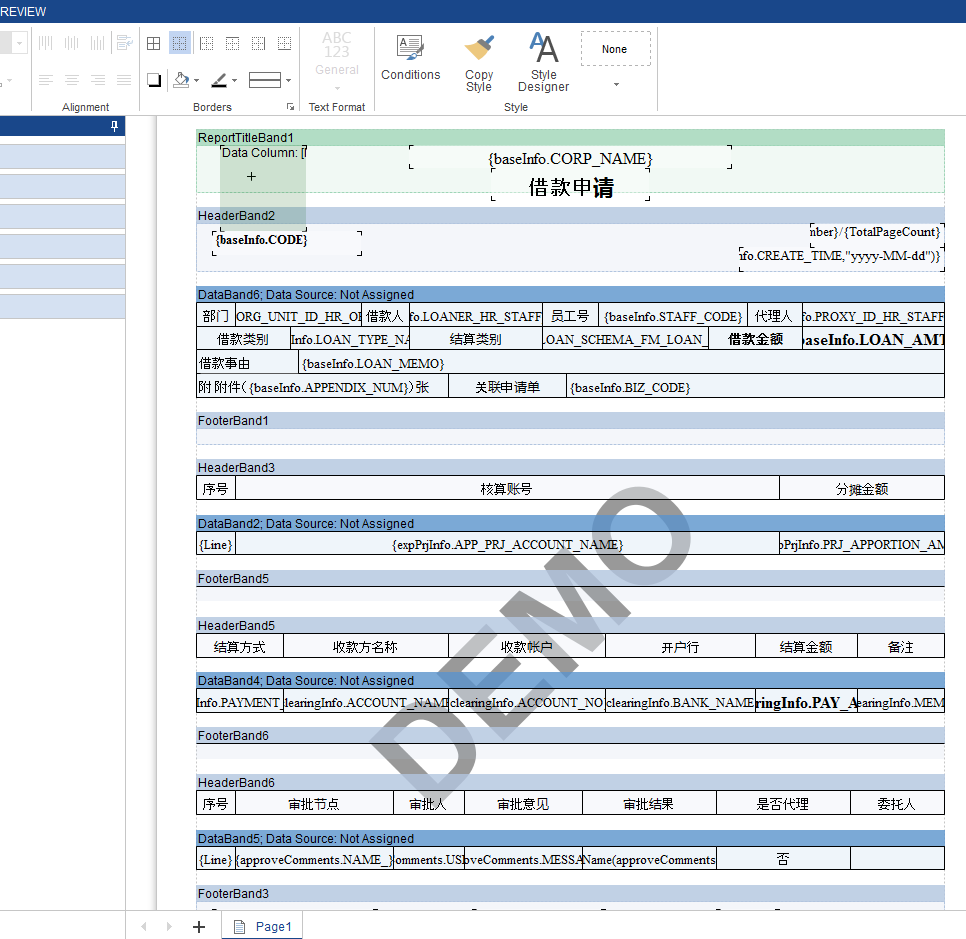Select the {baseInfo.CORP_NAME} text component

point(570,158)
